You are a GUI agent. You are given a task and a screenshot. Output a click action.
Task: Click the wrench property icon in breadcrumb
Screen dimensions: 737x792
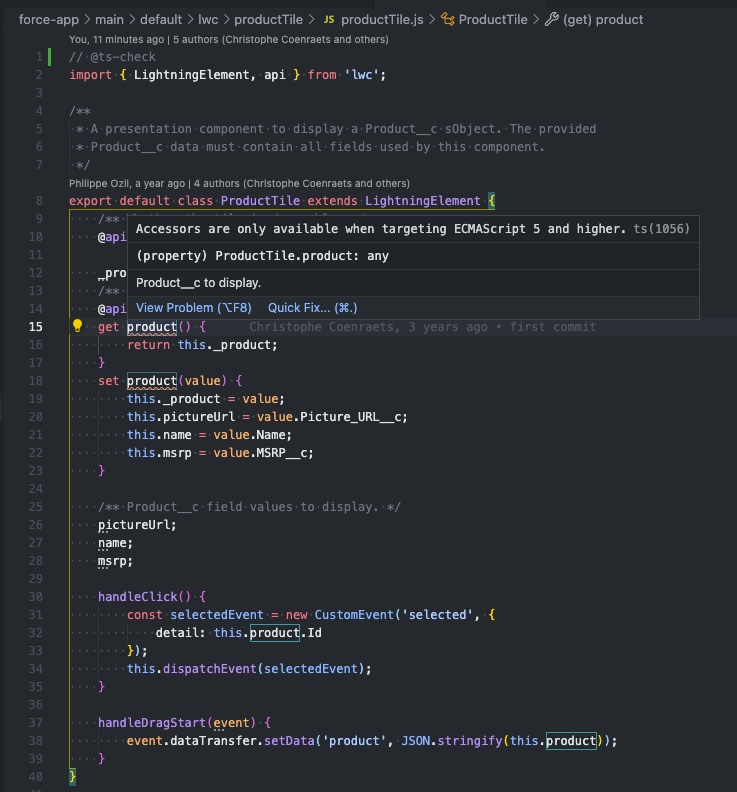click(552, 20)
